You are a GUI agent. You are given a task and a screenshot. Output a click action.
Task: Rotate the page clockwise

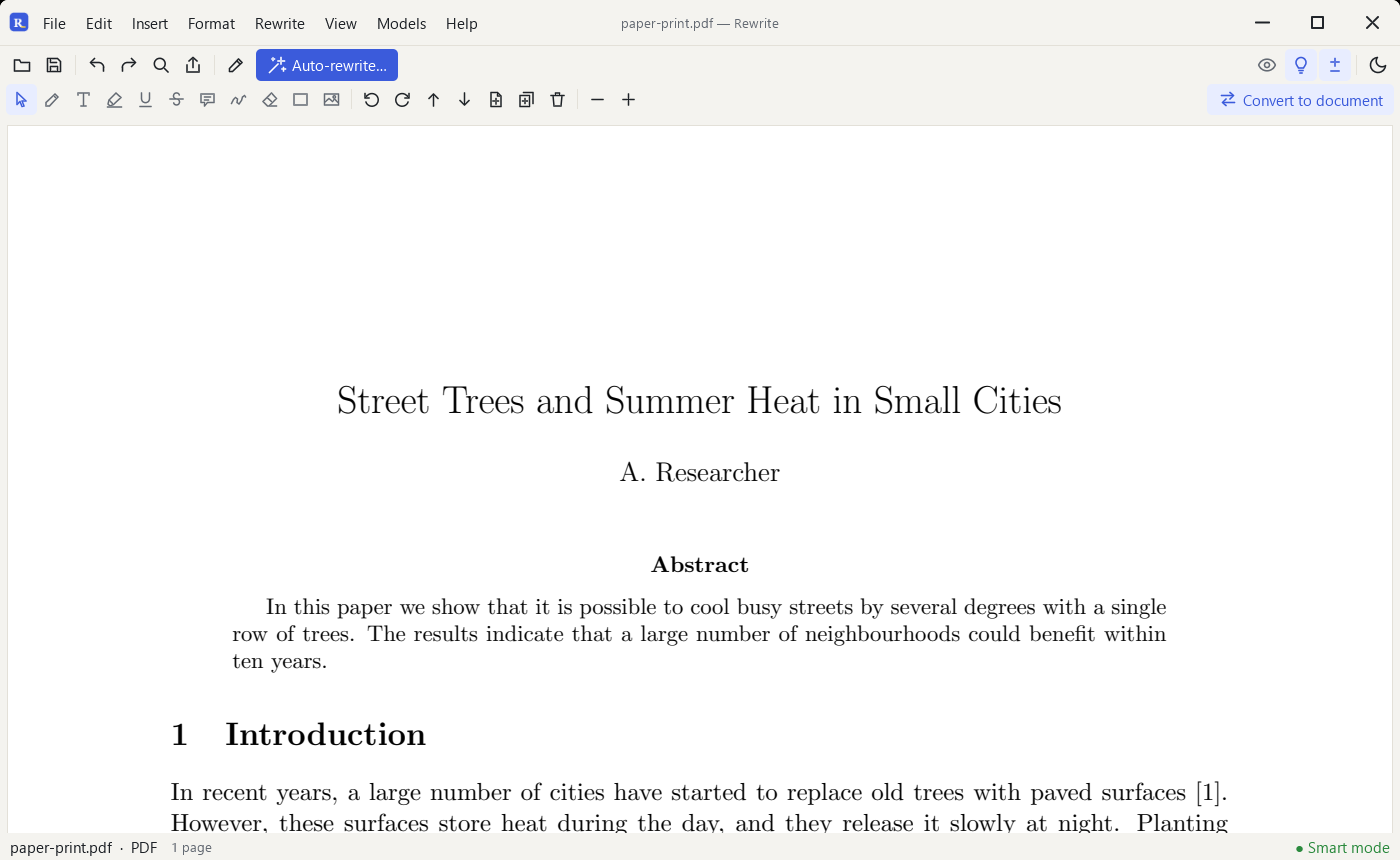pyautogui.click(x=402, y=100)
